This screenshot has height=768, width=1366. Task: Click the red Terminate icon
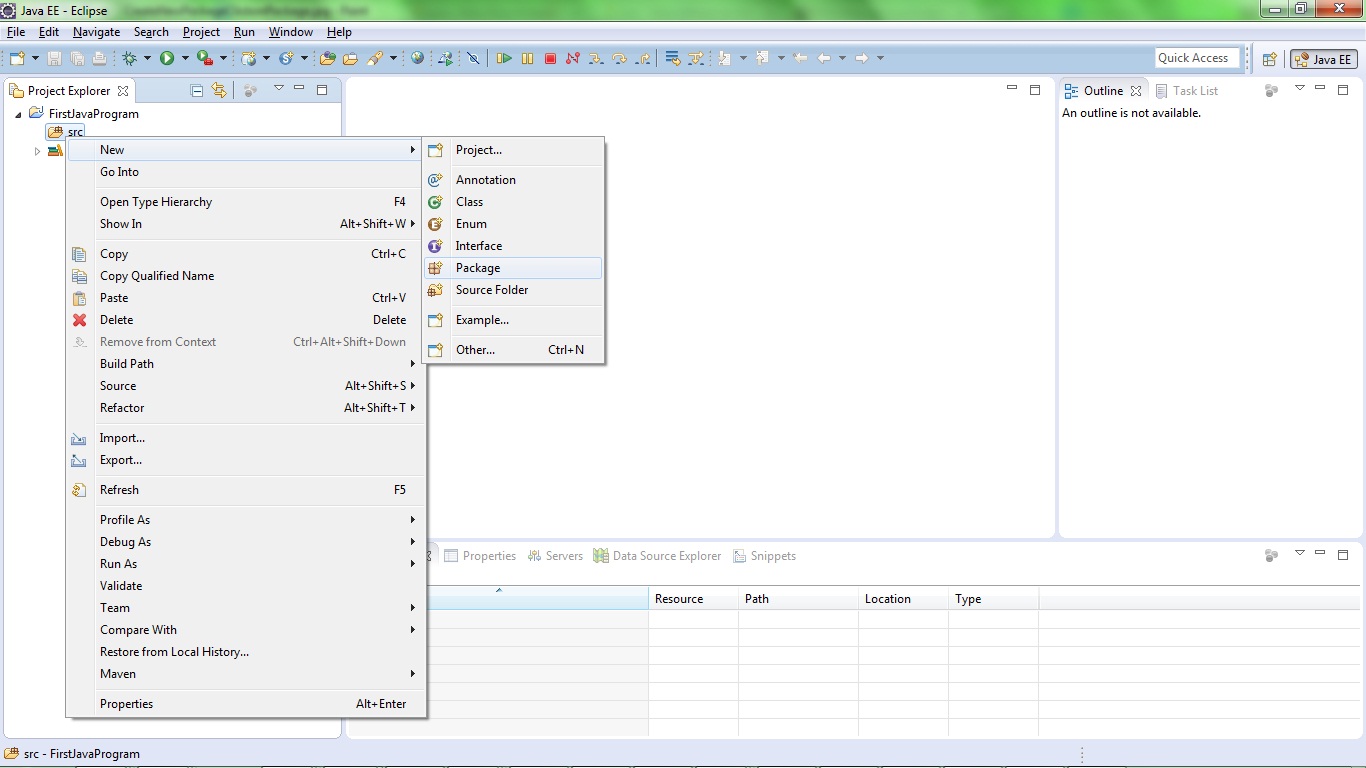pos(550,59)
